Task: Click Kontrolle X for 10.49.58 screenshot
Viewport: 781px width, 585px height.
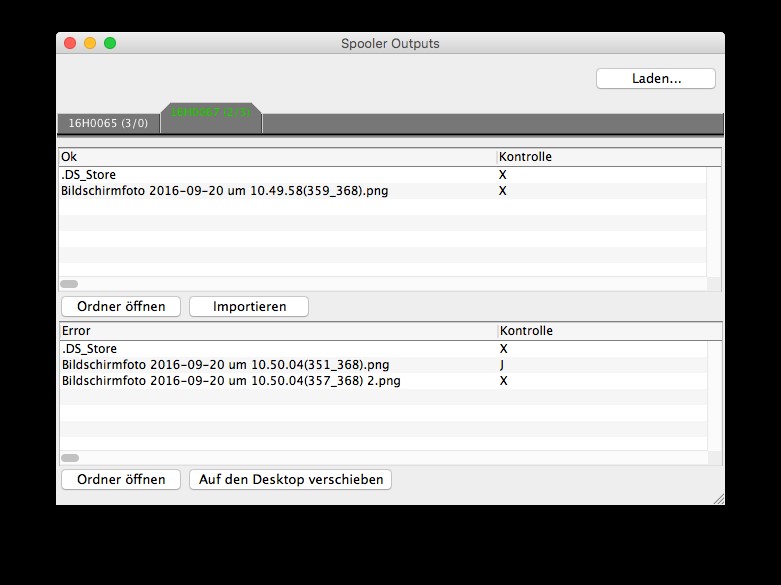Action: (x=503, y=191)
